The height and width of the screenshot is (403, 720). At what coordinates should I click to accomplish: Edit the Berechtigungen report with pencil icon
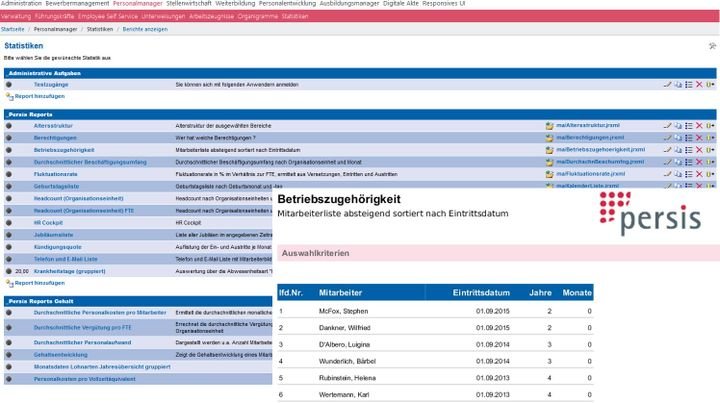tap(667, 138)
